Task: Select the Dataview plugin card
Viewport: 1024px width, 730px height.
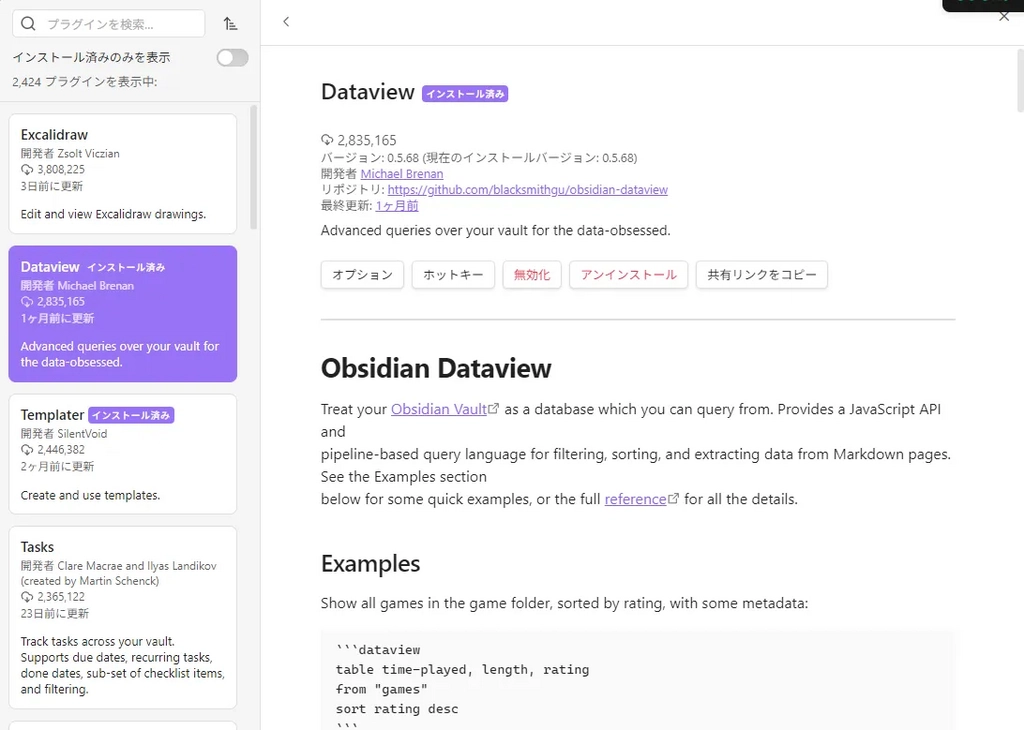Action: coord(123,314)
